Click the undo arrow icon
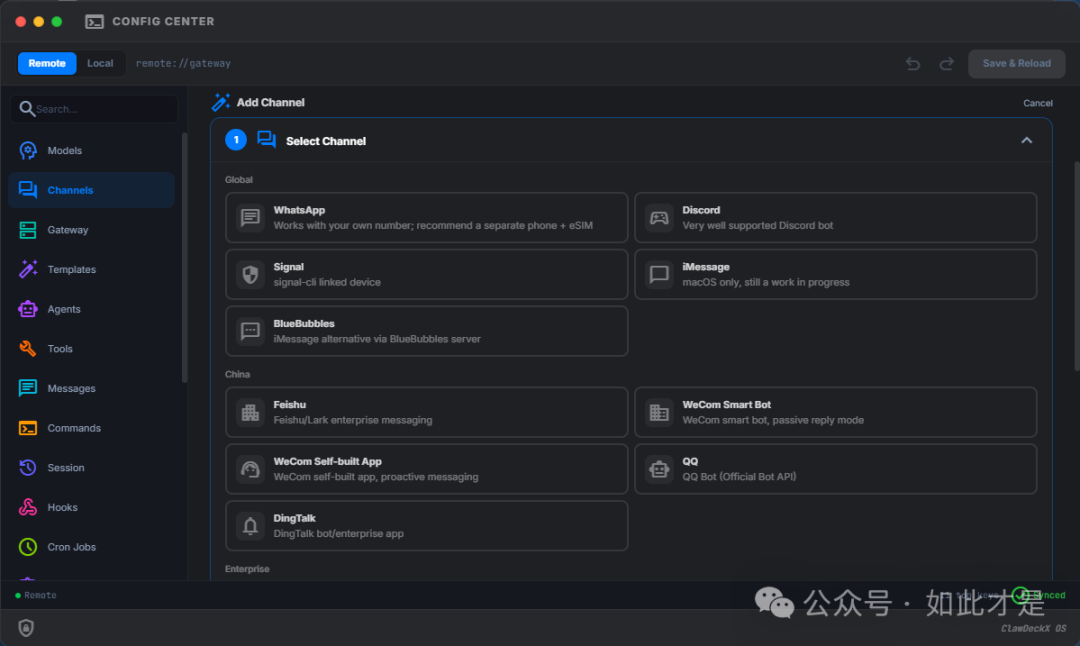The height and width of the screenshot is (646, 1080). point(913,64)
